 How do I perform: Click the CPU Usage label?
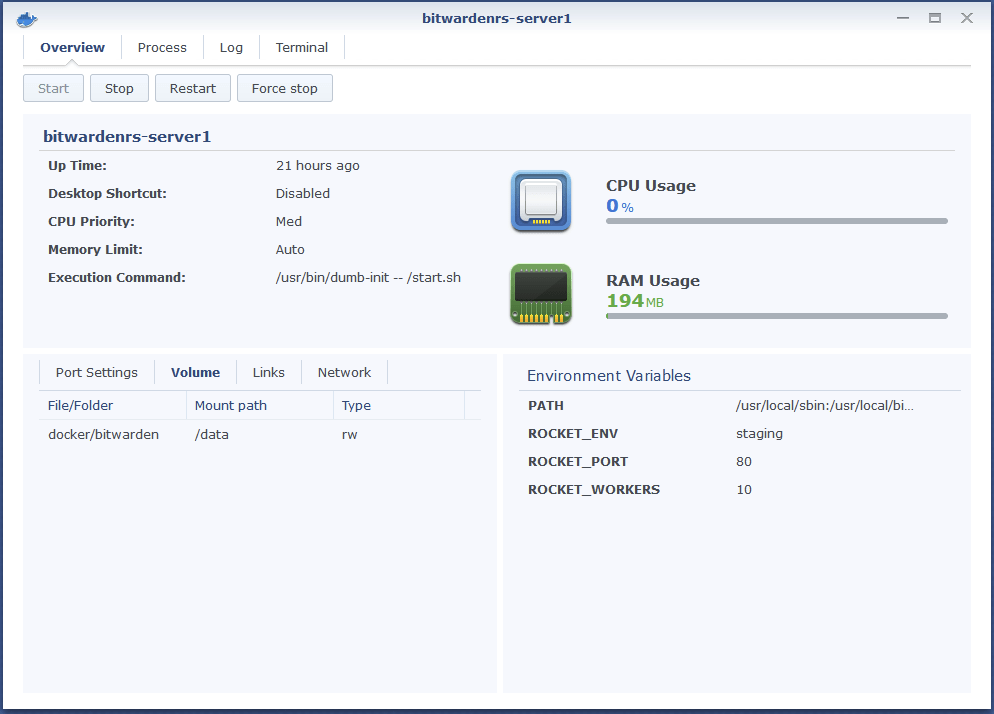pyautogui.click(x=650, y=186)
